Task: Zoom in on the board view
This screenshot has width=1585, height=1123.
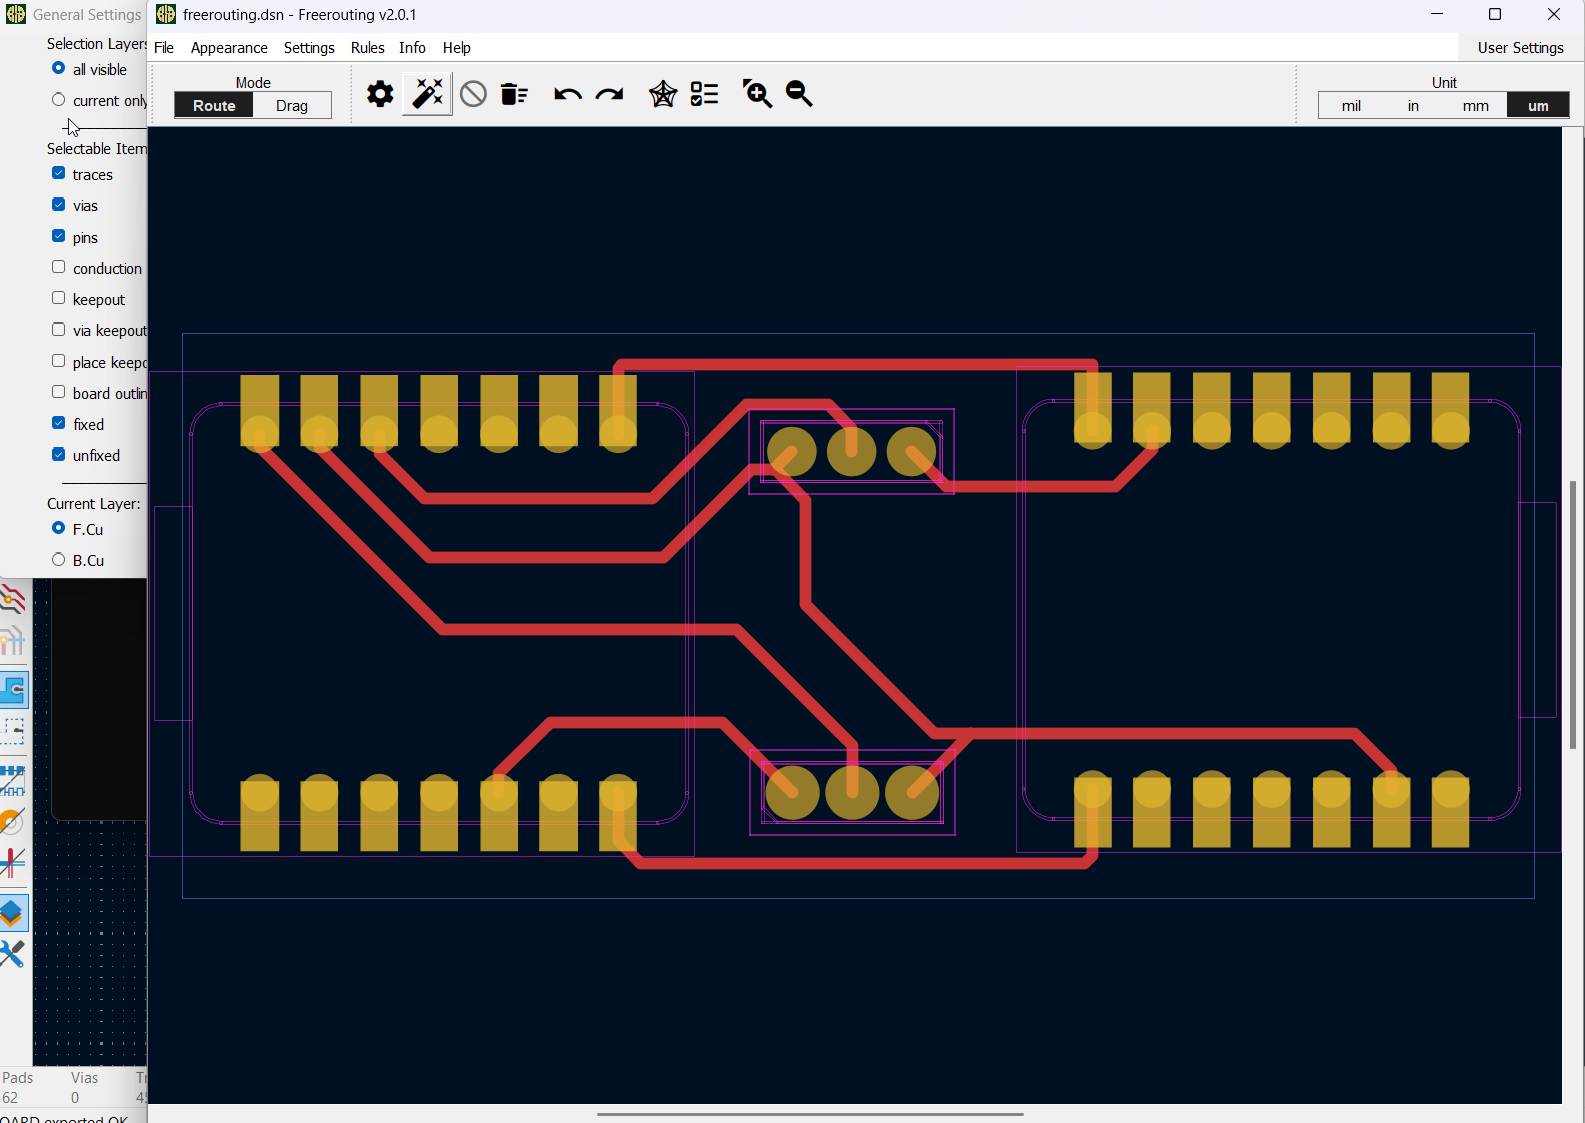Action: [757, 94]
